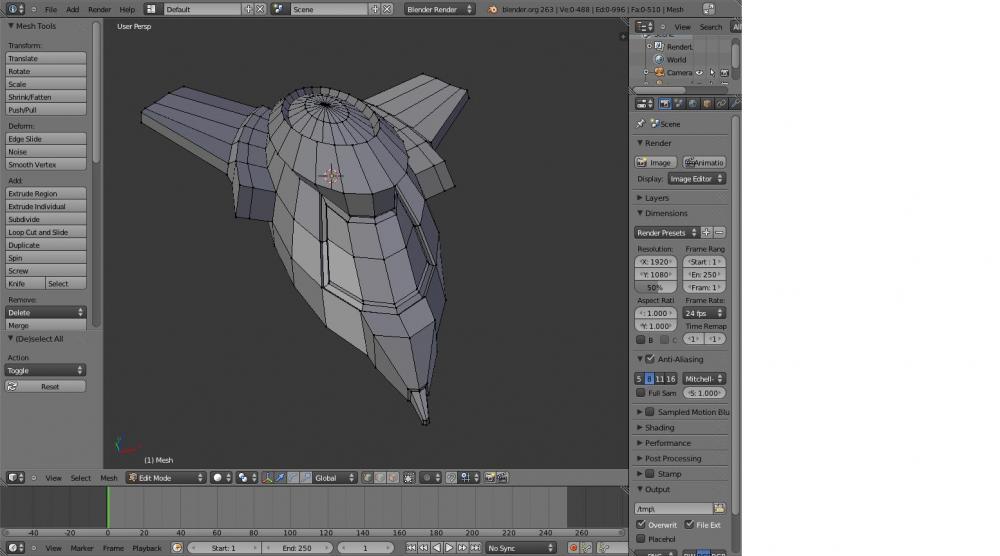This screenshot has height=556, width=1000.
Task: Open the Render menu
Action: click(x=99, y=10)
